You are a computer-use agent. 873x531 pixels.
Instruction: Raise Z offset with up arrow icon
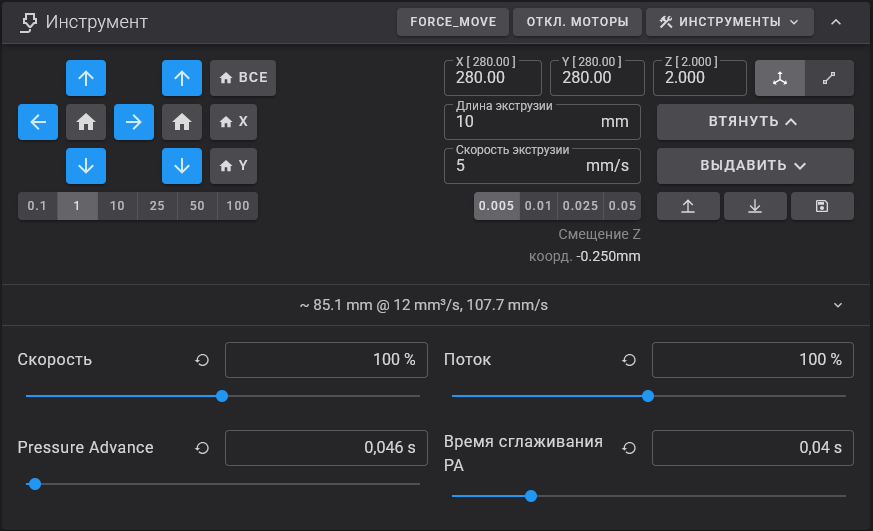pos(688,206)
